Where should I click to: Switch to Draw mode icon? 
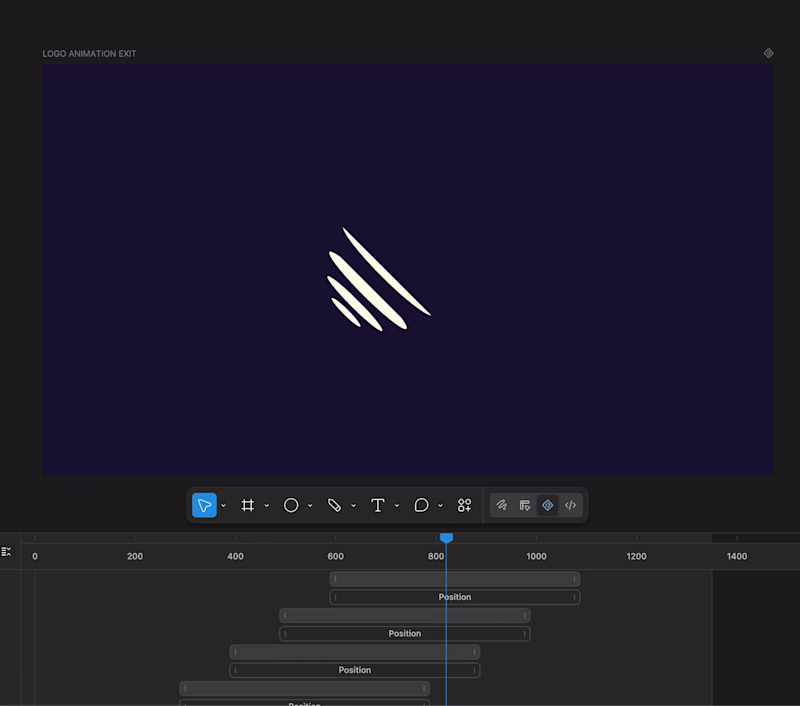coord(502,505)
